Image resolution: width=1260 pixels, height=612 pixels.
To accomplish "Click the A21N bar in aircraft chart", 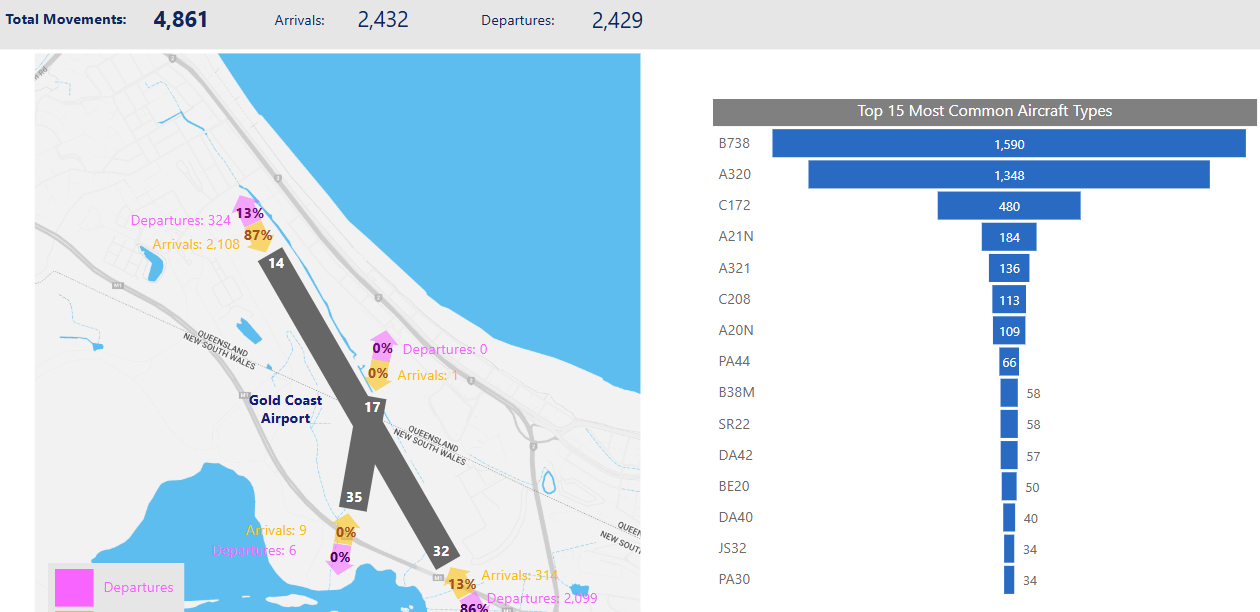I will [x=1008, y=237].
